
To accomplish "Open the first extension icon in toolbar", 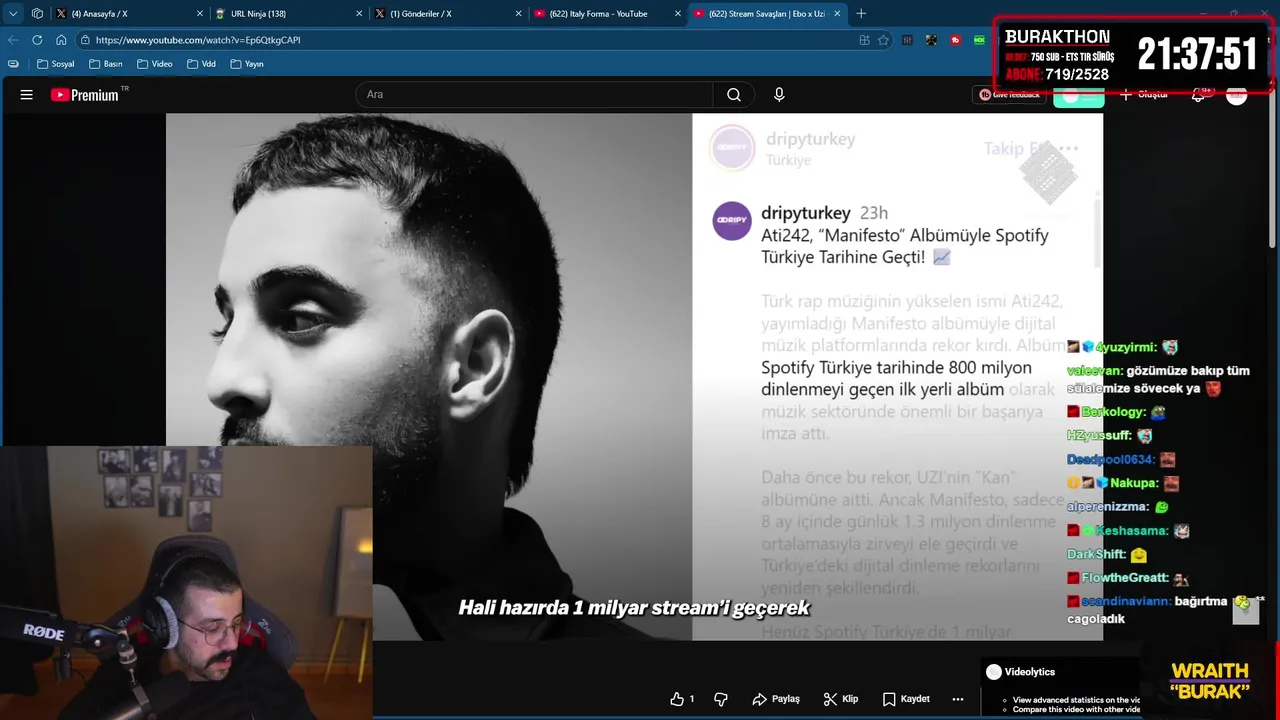I will click(907, 40).
